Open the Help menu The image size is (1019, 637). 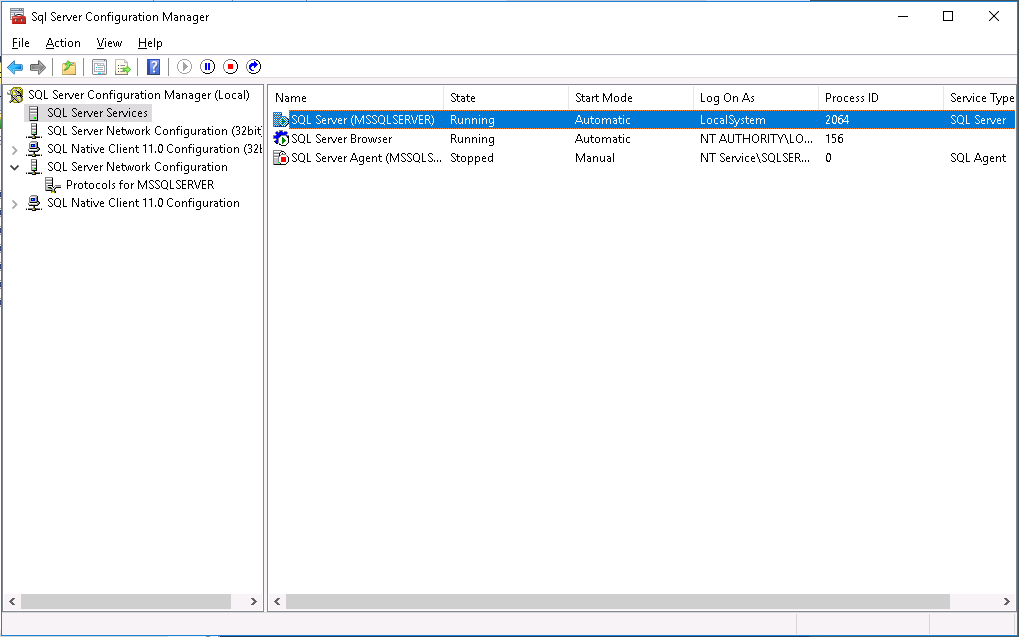pyautogui.click(x=150, y=43)
